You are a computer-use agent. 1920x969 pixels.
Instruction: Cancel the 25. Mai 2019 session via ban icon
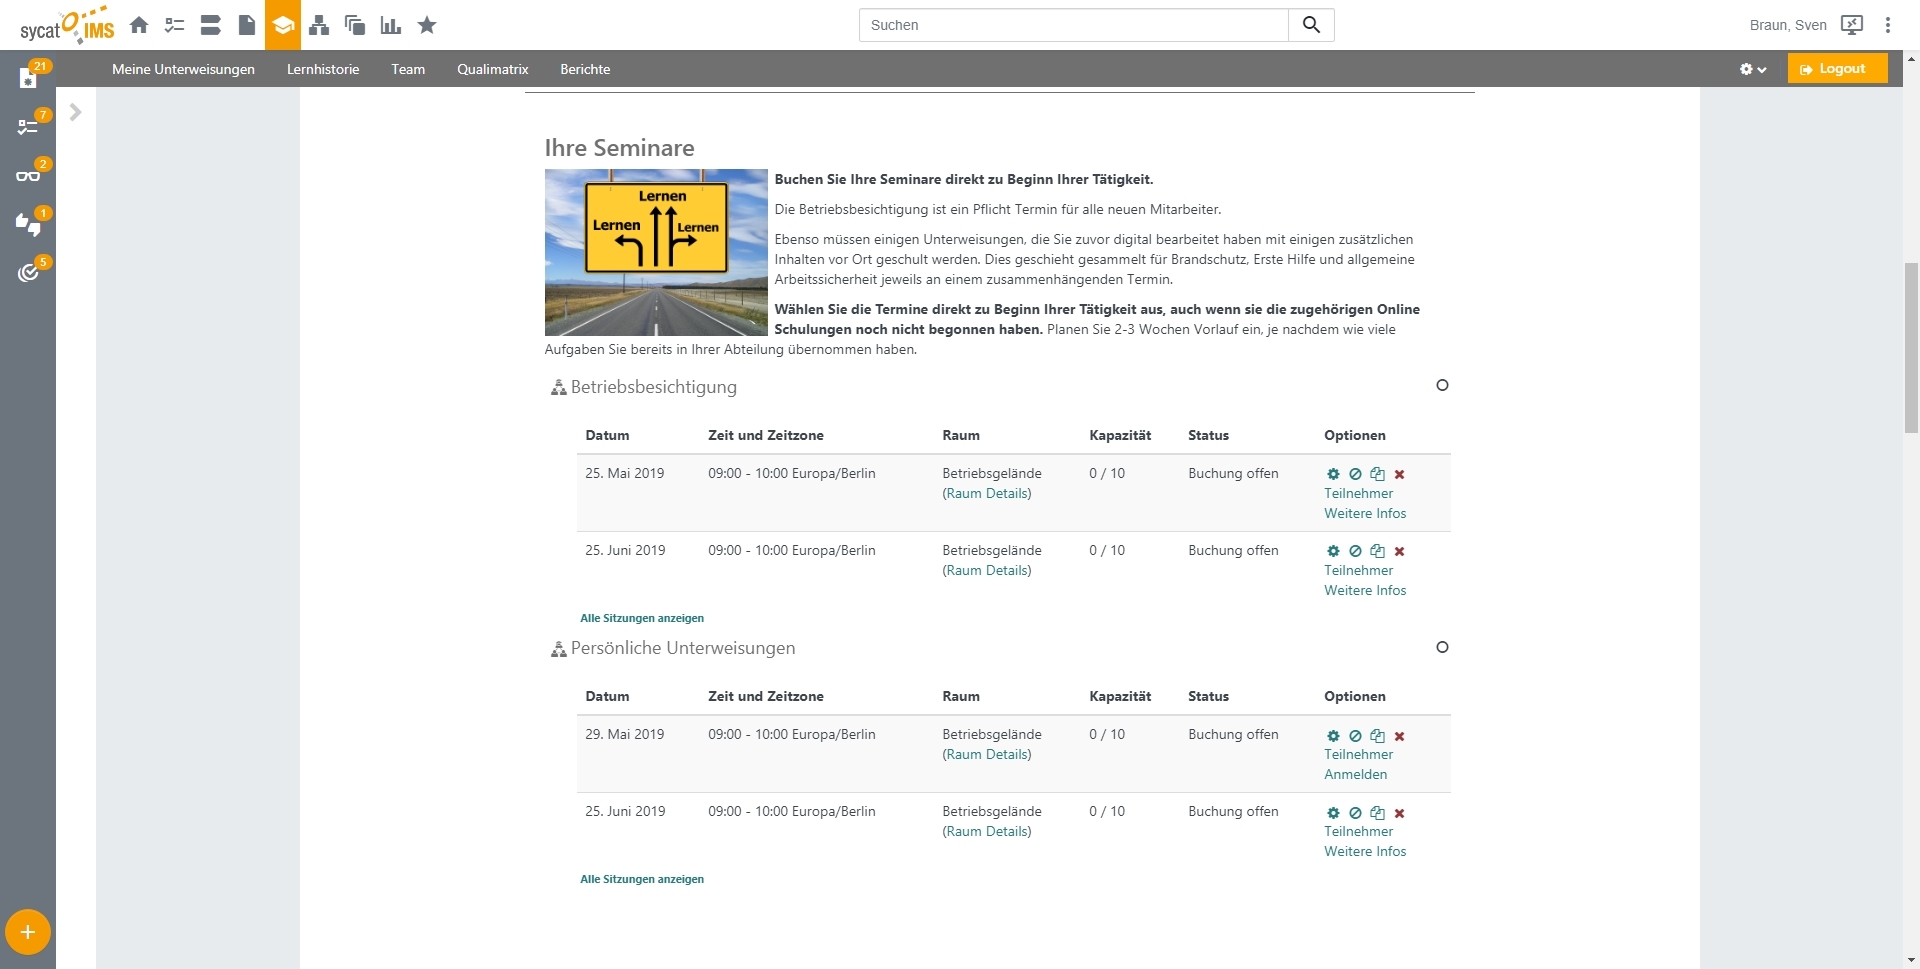tap(1355, 474)
